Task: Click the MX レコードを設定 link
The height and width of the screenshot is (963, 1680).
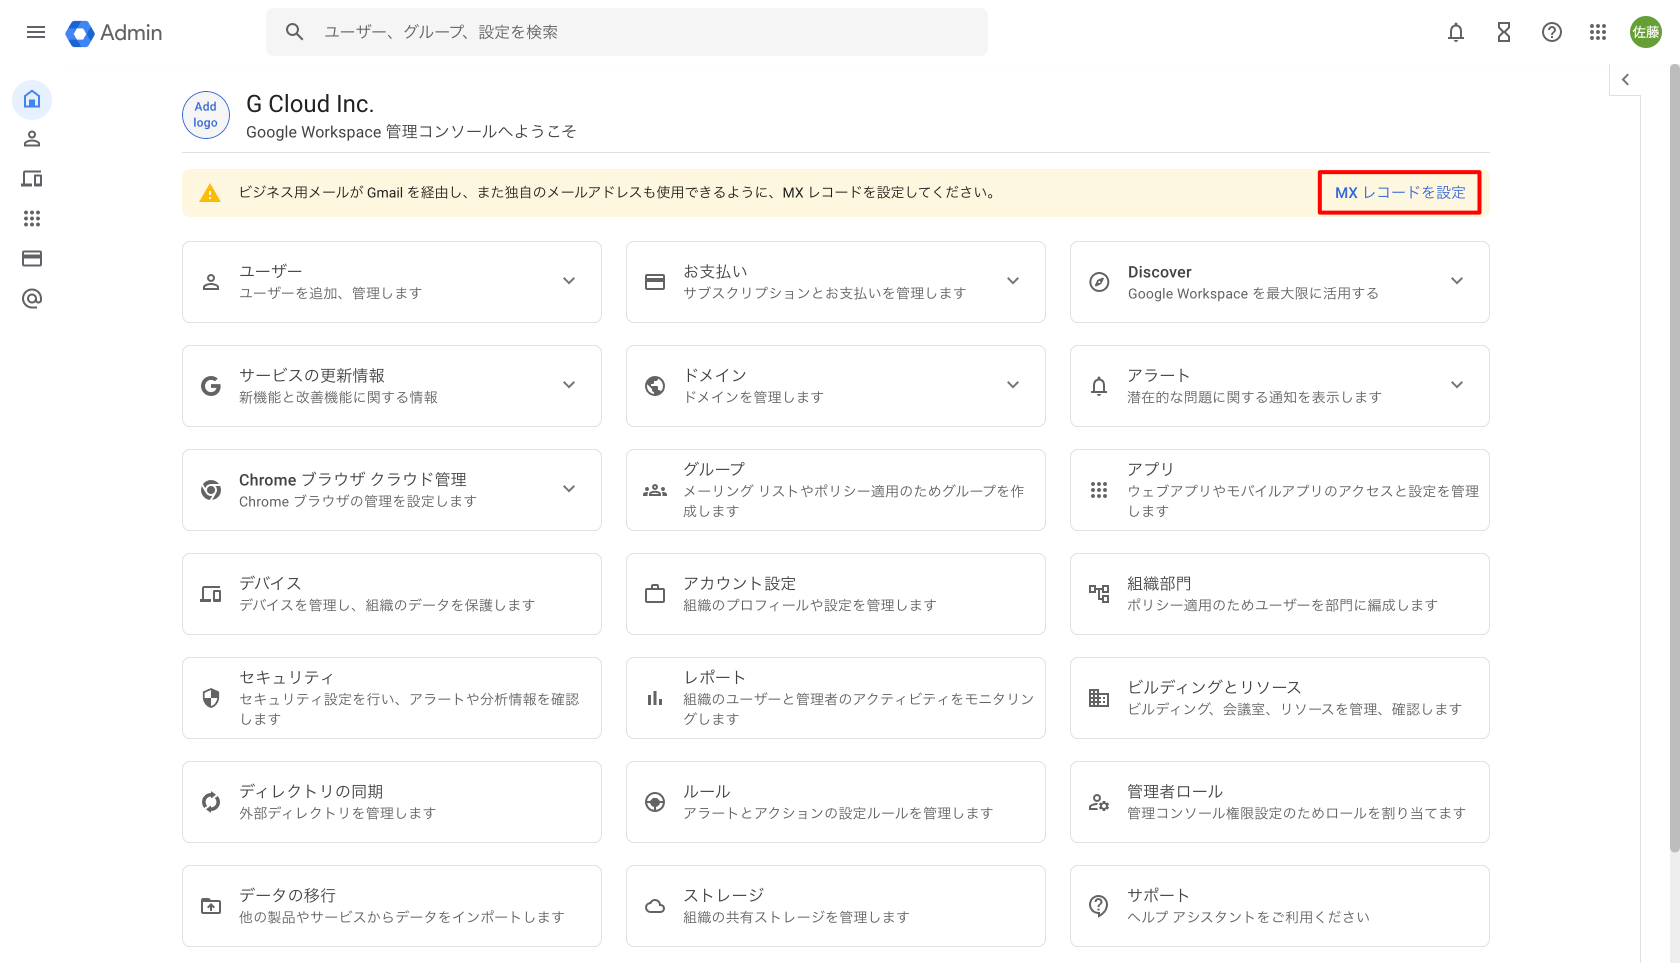Action: (1400, 192)
